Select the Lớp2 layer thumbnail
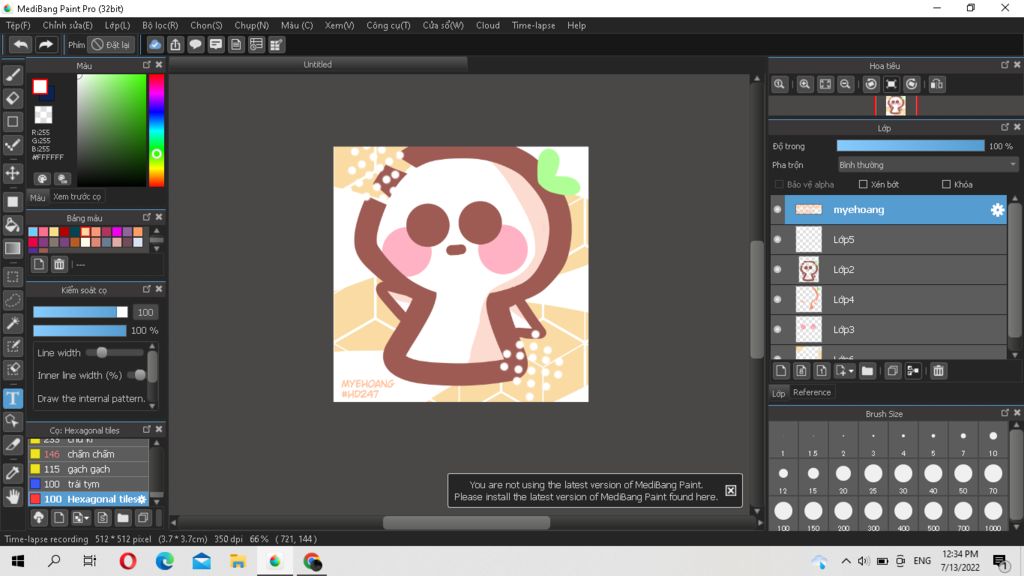 [808, 270]
